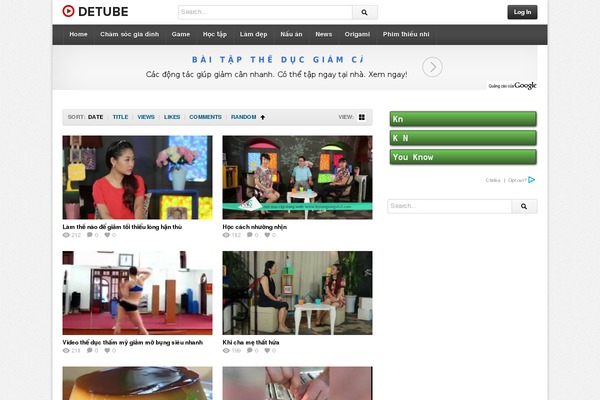Open the 'Nấu ăn' category
This screenshot has width=600, height=400.
click(x=291, y=34)
